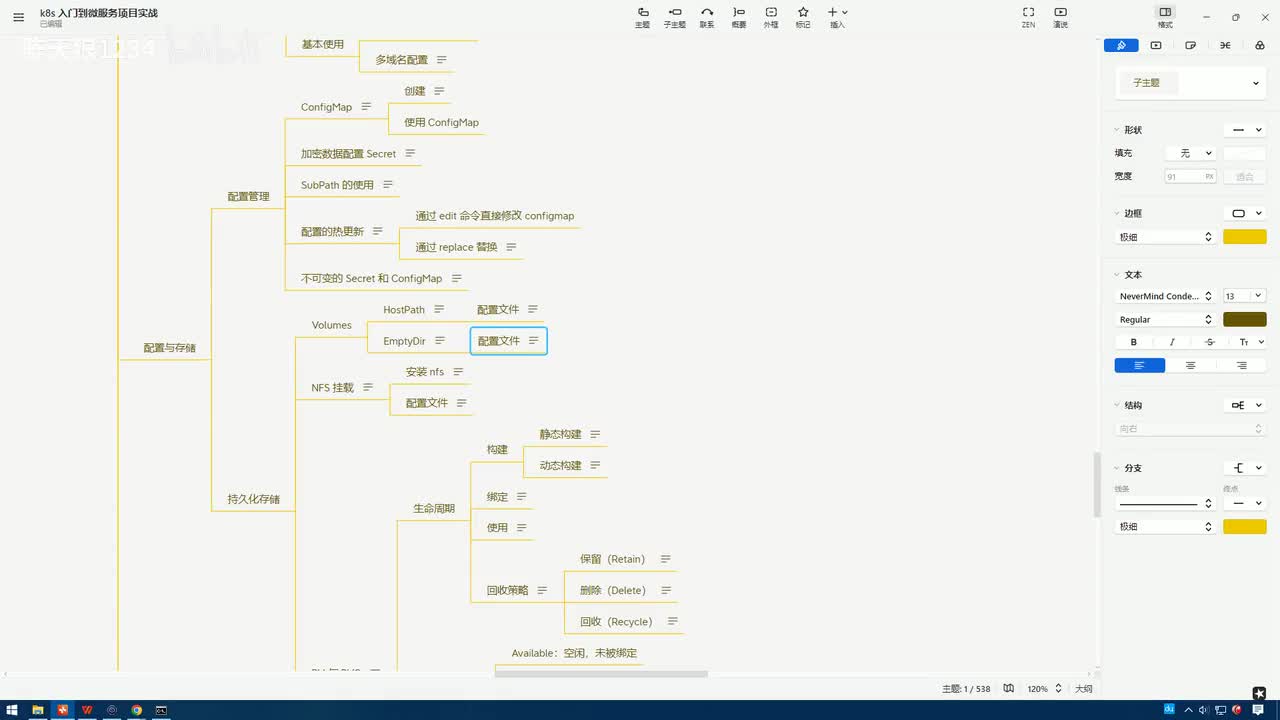
Task: Open the 线条 line style selector
Action: [1165, 503]
